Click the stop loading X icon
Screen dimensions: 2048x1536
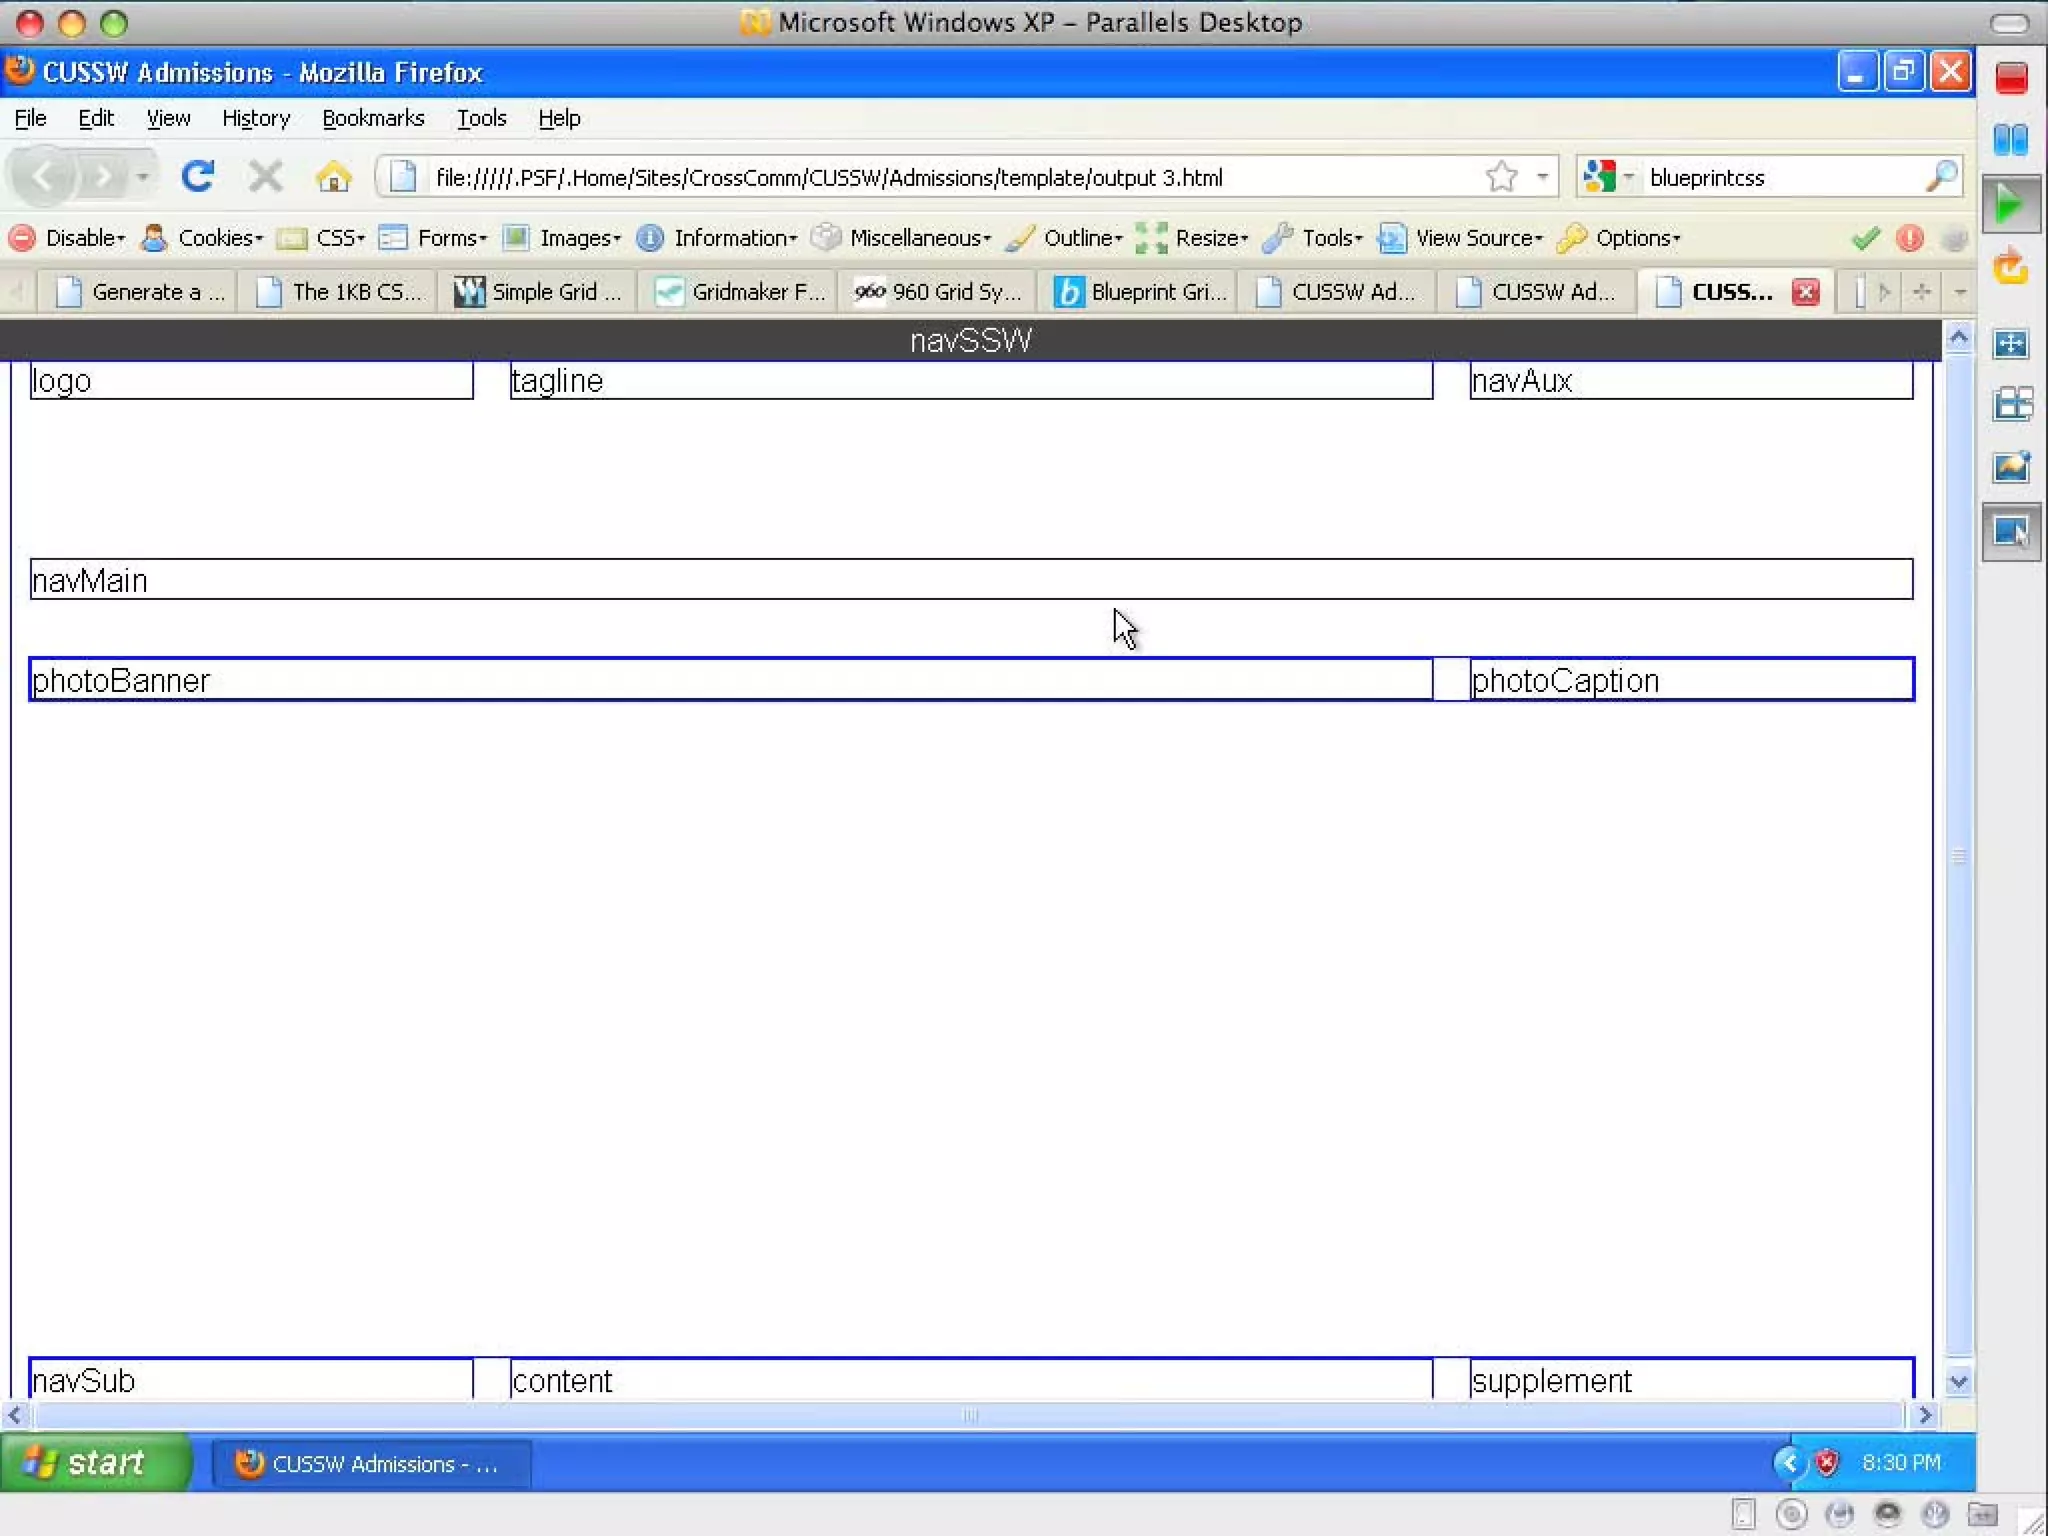[x=265, y=177]
